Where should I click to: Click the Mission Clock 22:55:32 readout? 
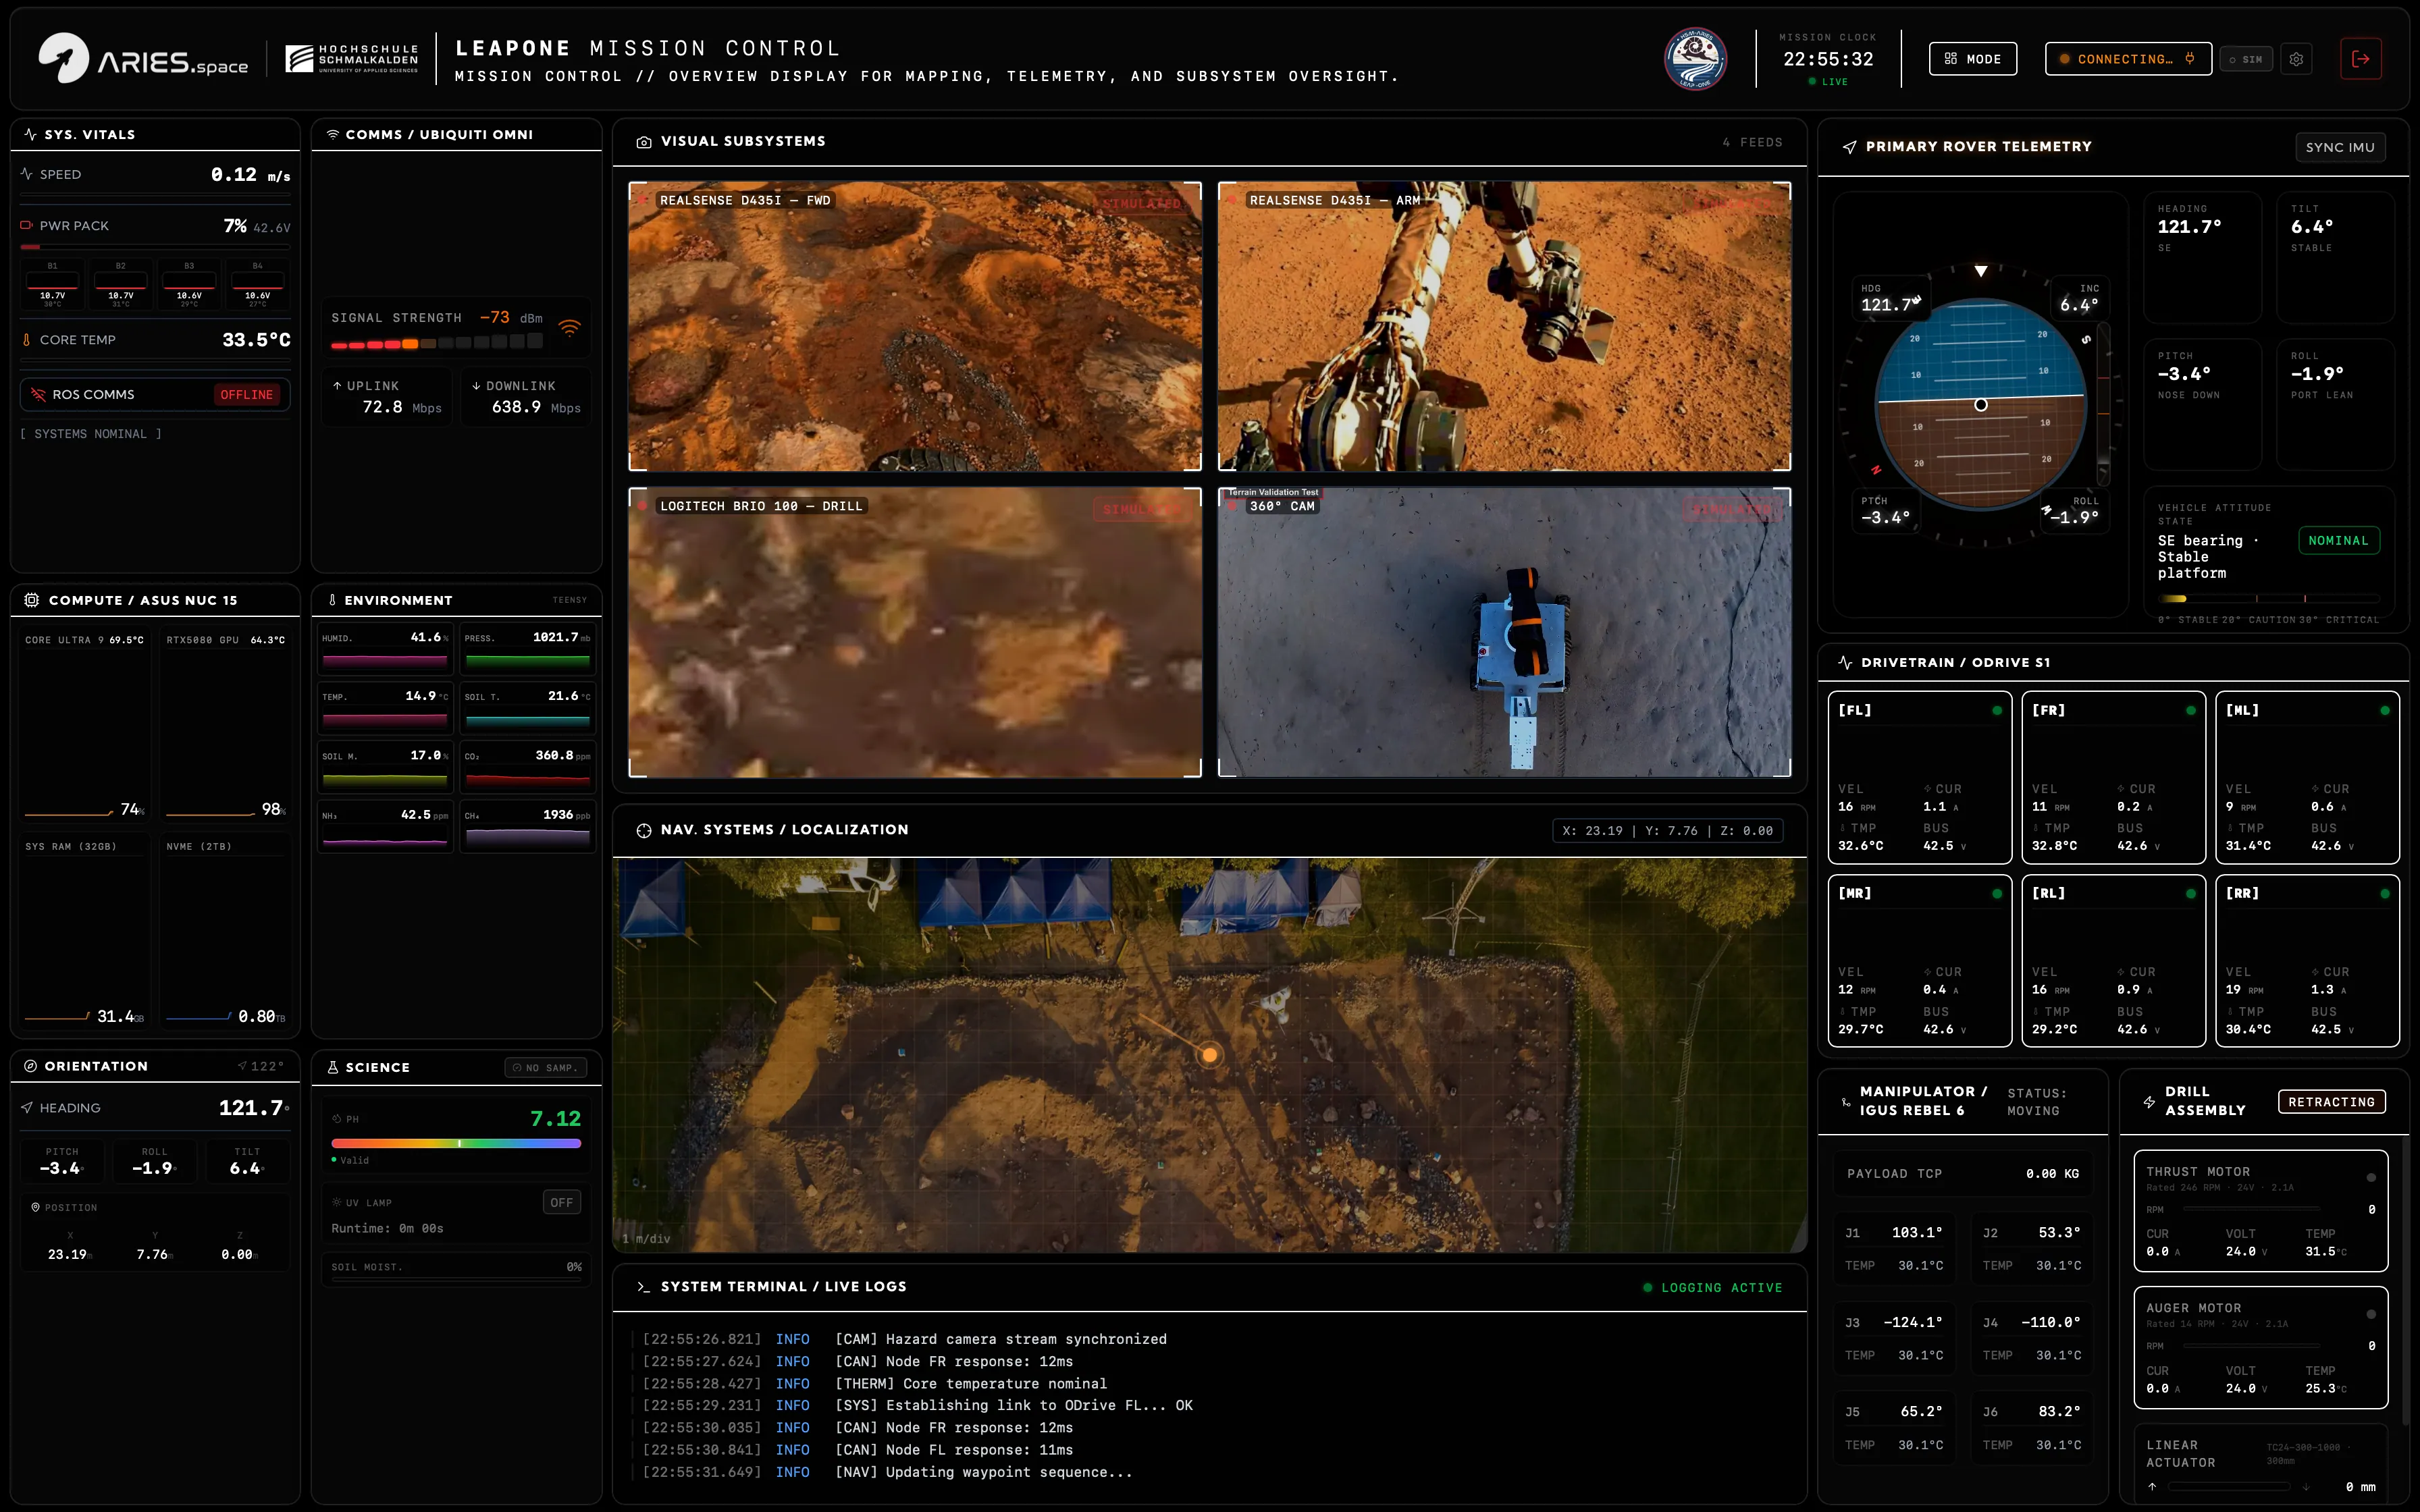1828,59
